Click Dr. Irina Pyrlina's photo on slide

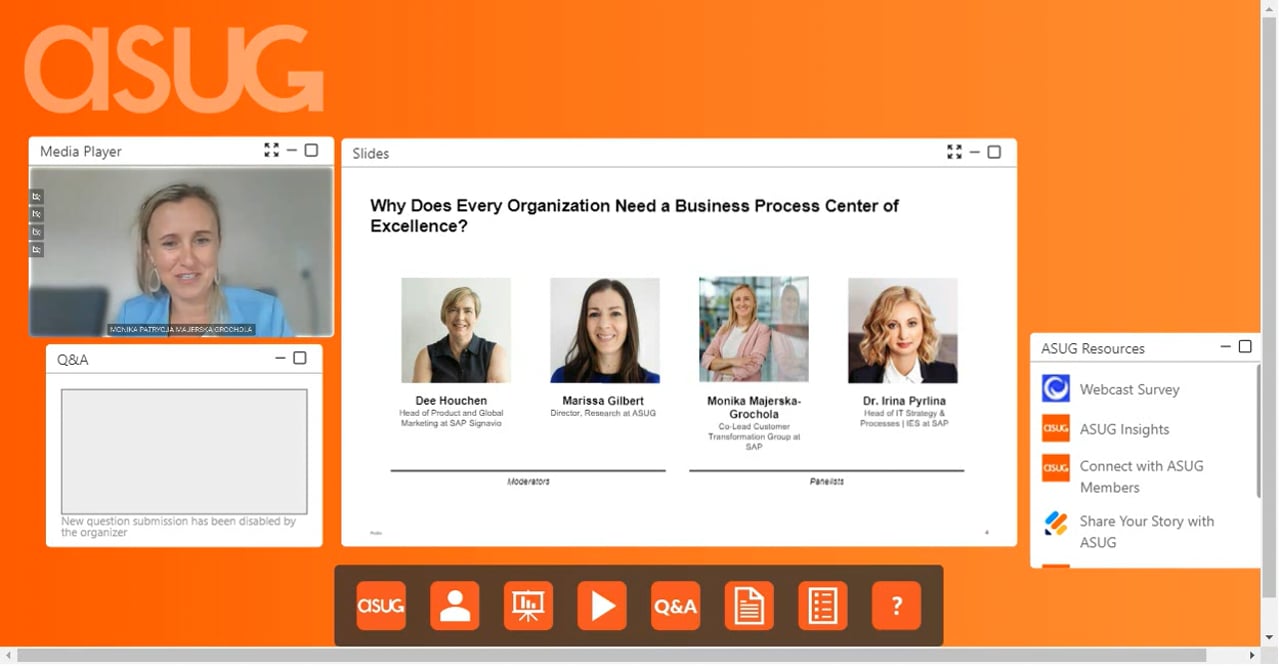tap(903, 330)
